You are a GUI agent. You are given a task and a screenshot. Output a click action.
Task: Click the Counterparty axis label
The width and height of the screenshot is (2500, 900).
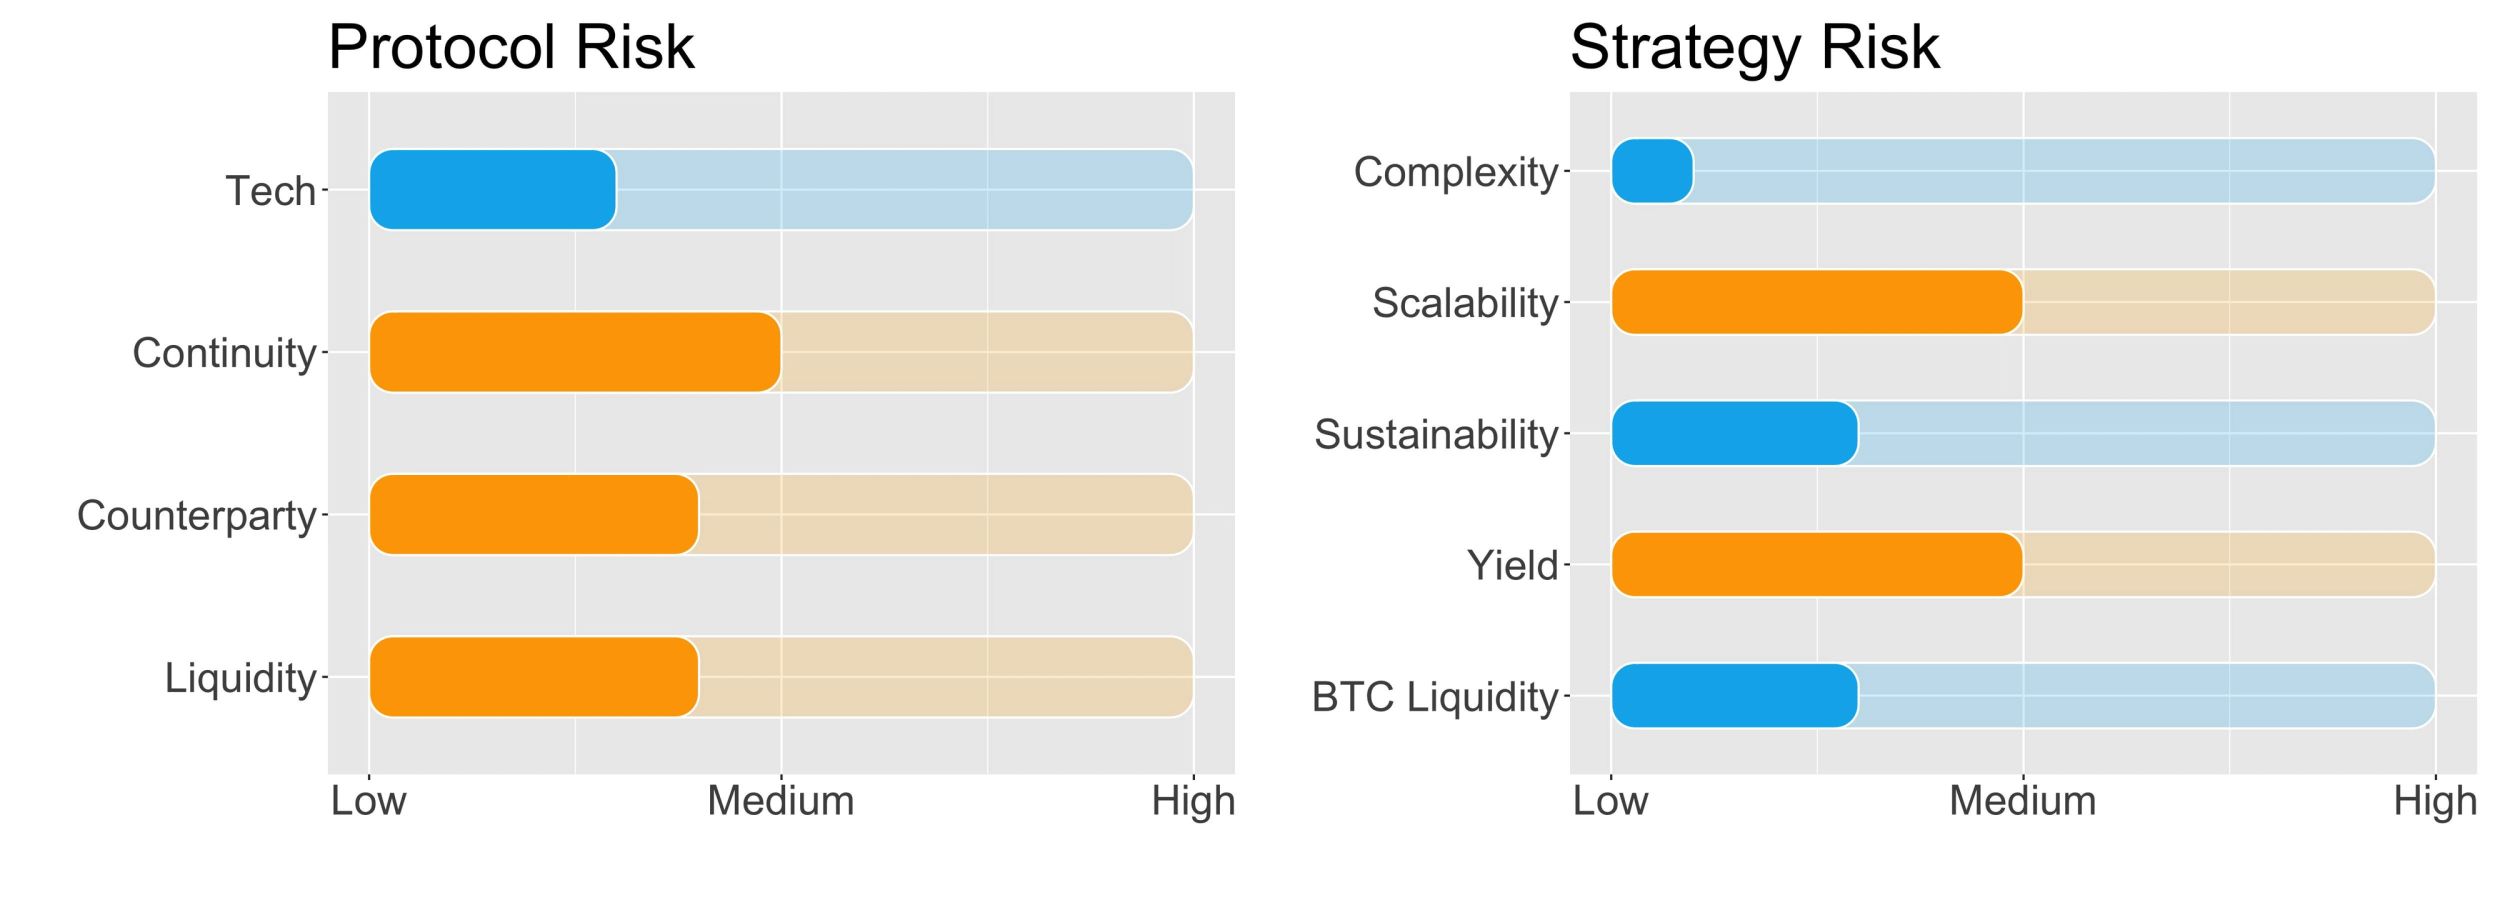point(197,516)
